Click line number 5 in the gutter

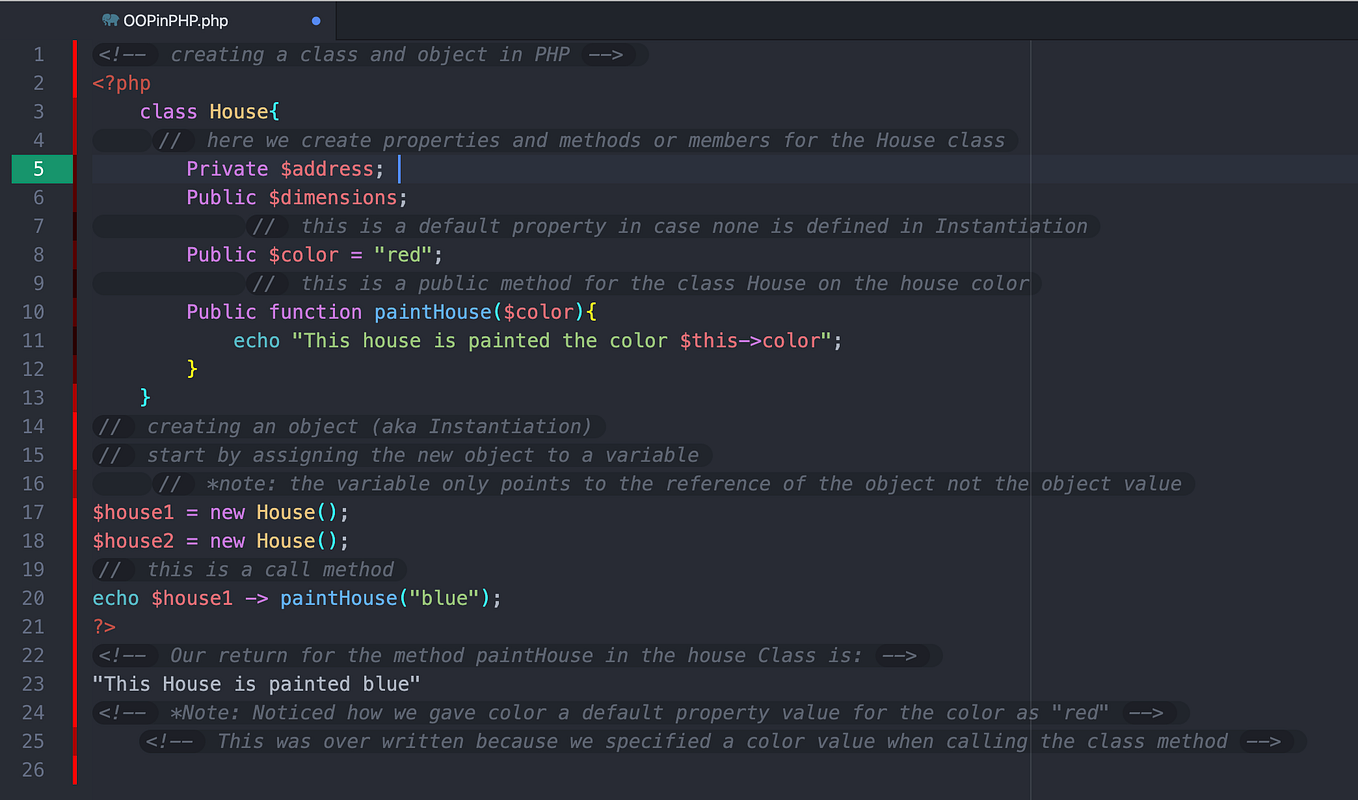pyautogui.click(x=38, y=168)
